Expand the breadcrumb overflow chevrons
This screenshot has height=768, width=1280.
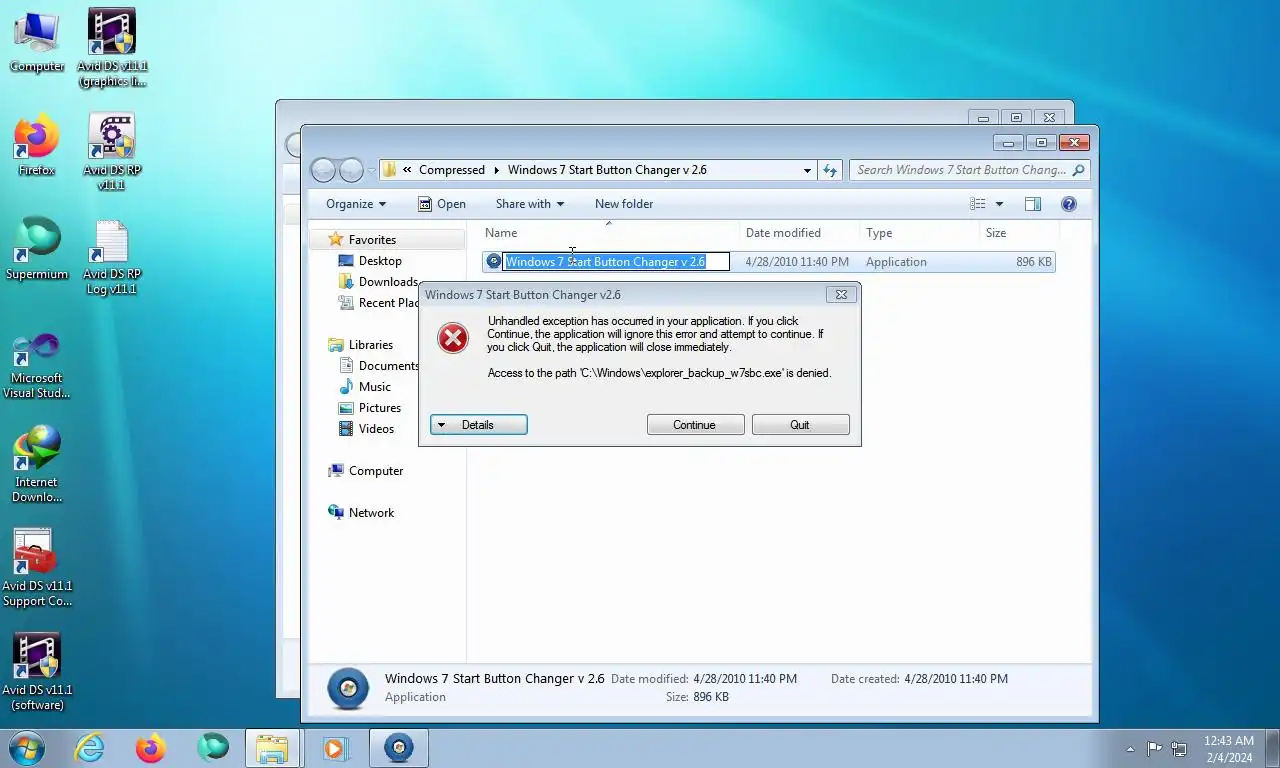click(407, 170)
